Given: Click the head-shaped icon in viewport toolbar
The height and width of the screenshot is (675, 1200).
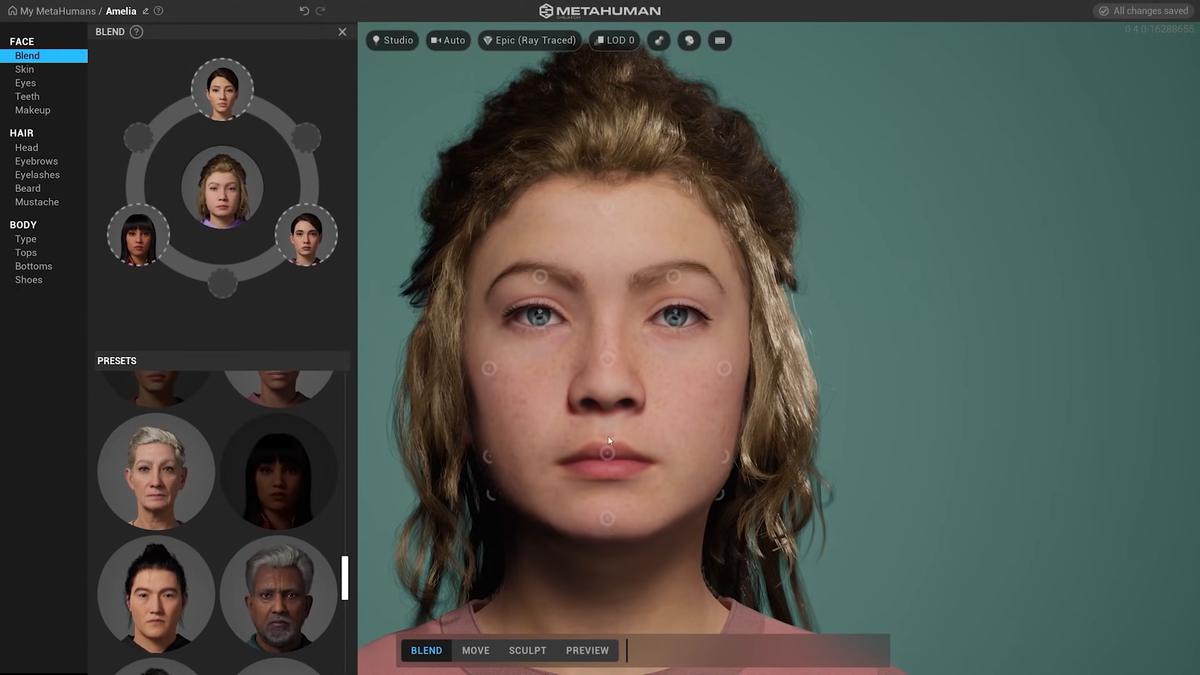Looking at the screenshot, I should pos(689,41).
